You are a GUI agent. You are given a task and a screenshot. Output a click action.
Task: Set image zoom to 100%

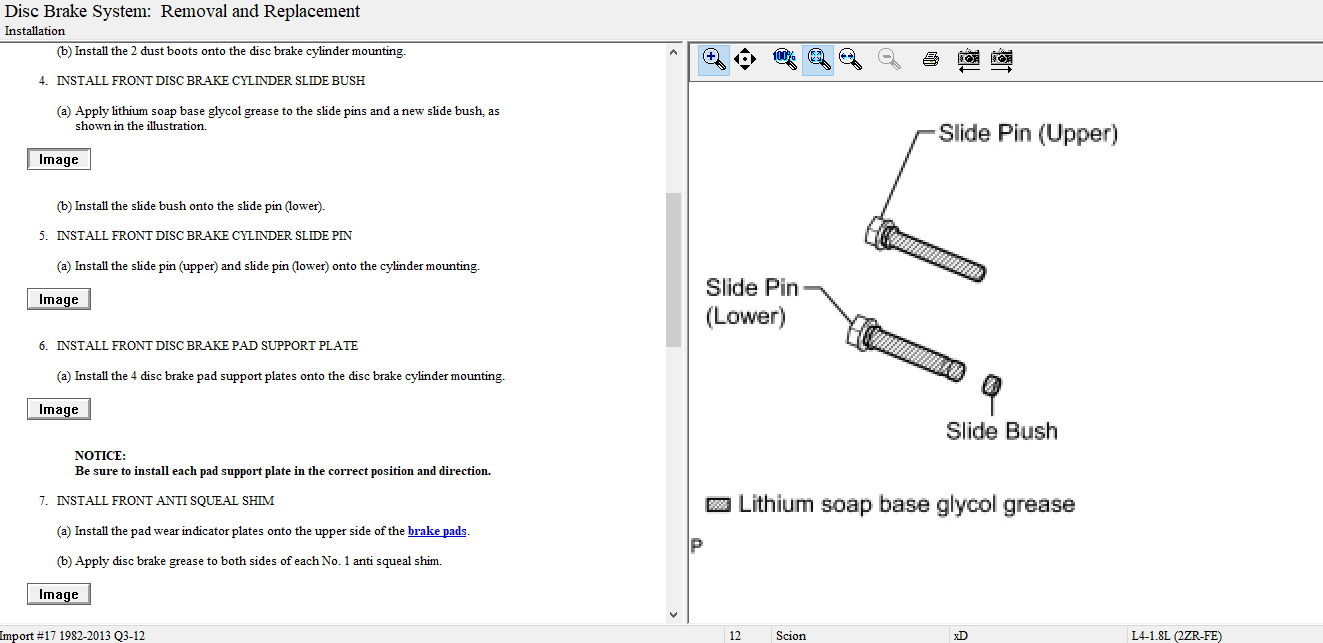click(786, 59)
